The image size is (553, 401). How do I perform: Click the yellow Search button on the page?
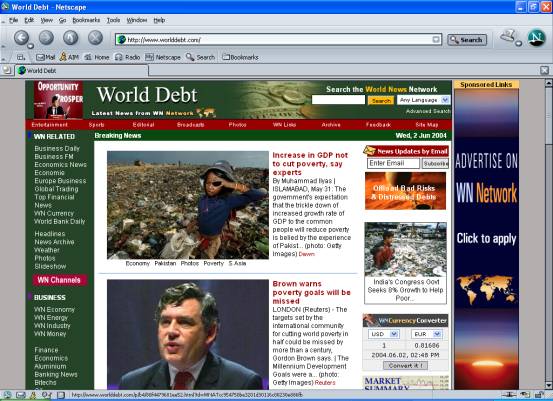tap(381, 101)
